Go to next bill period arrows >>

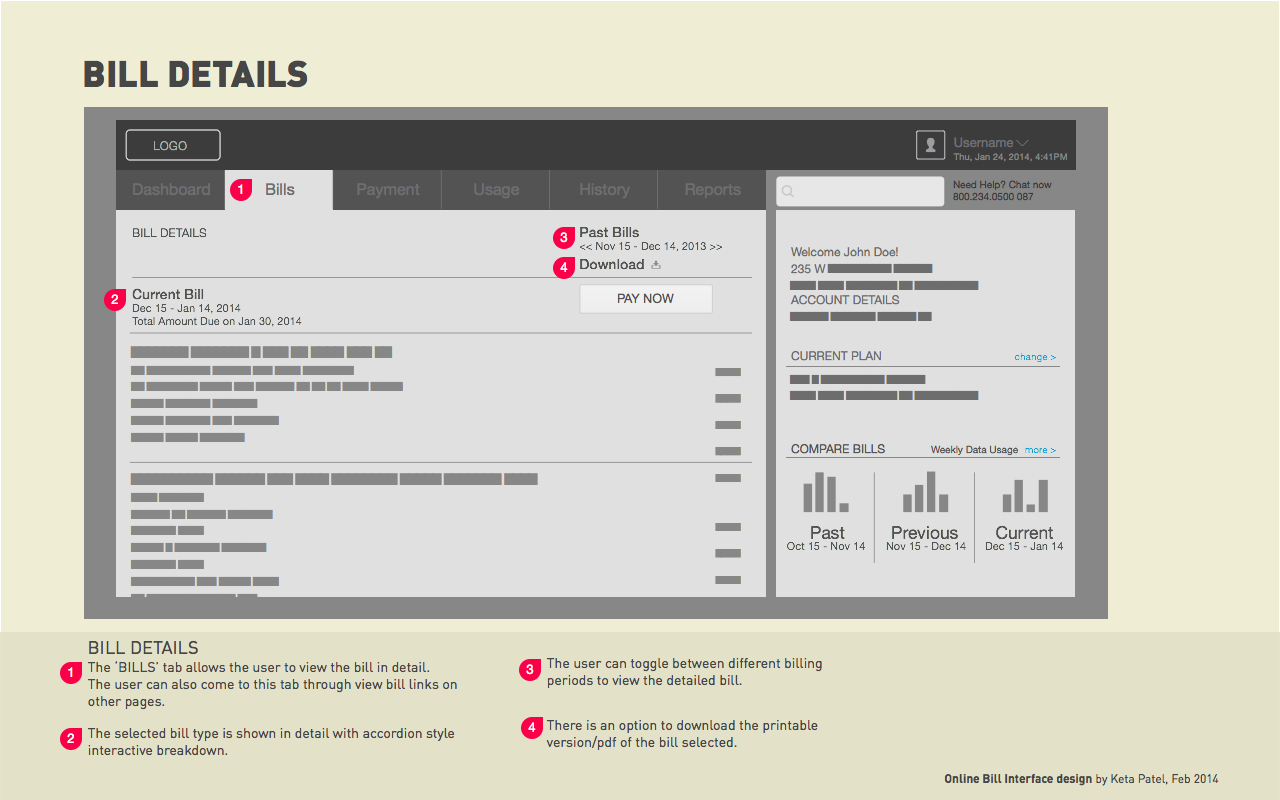click(x=716, y=246)
